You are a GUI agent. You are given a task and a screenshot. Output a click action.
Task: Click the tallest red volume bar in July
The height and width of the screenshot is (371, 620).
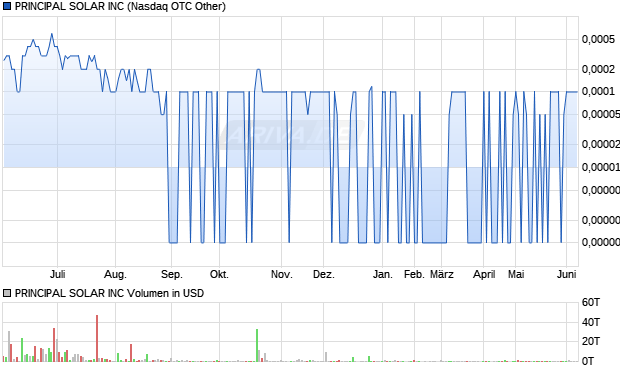pyautogui.click(x=97, y=338)
